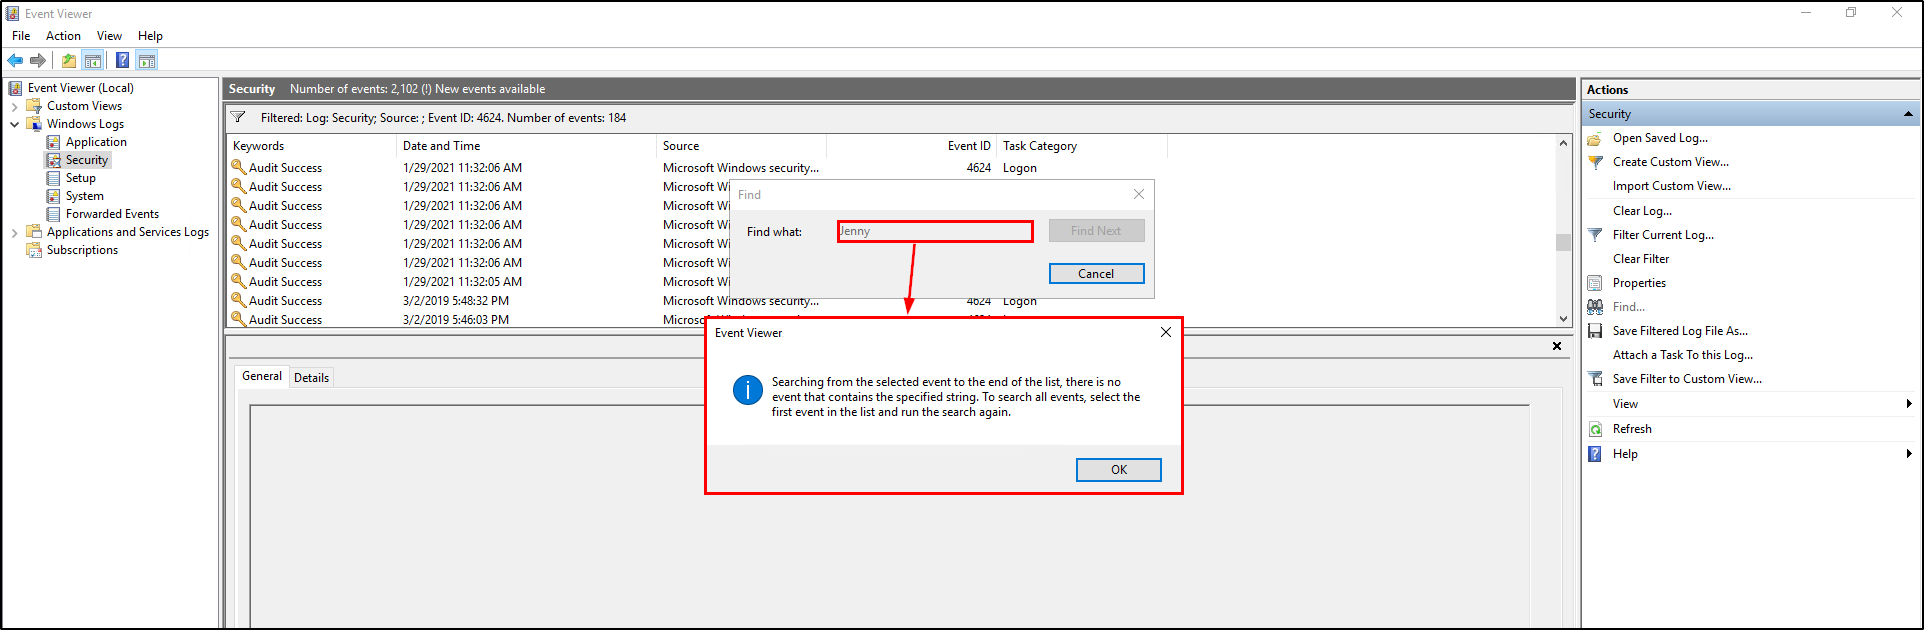This screenshot has width=1924, height=630.
Task: Collapse the Security section in Actions pane
Action: coord(1908,114)
